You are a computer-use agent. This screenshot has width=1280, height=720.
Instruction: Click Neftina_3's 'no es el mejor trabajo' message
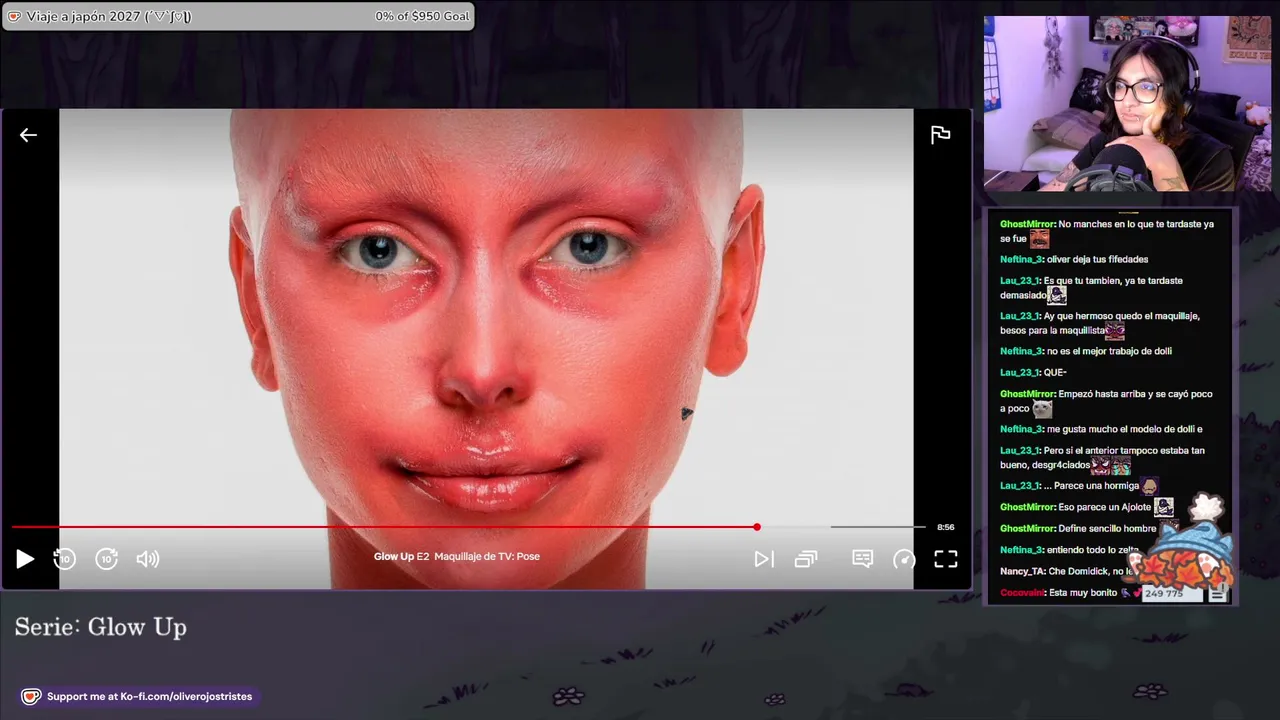1086,351
